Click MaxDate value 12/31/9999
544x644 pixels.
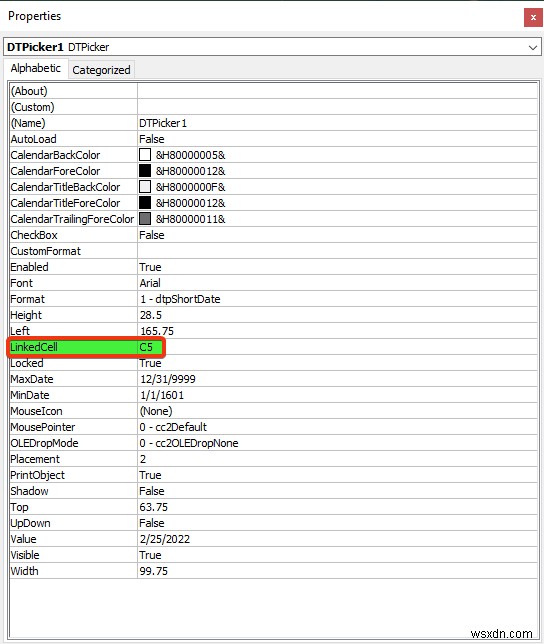click(168, 379)
